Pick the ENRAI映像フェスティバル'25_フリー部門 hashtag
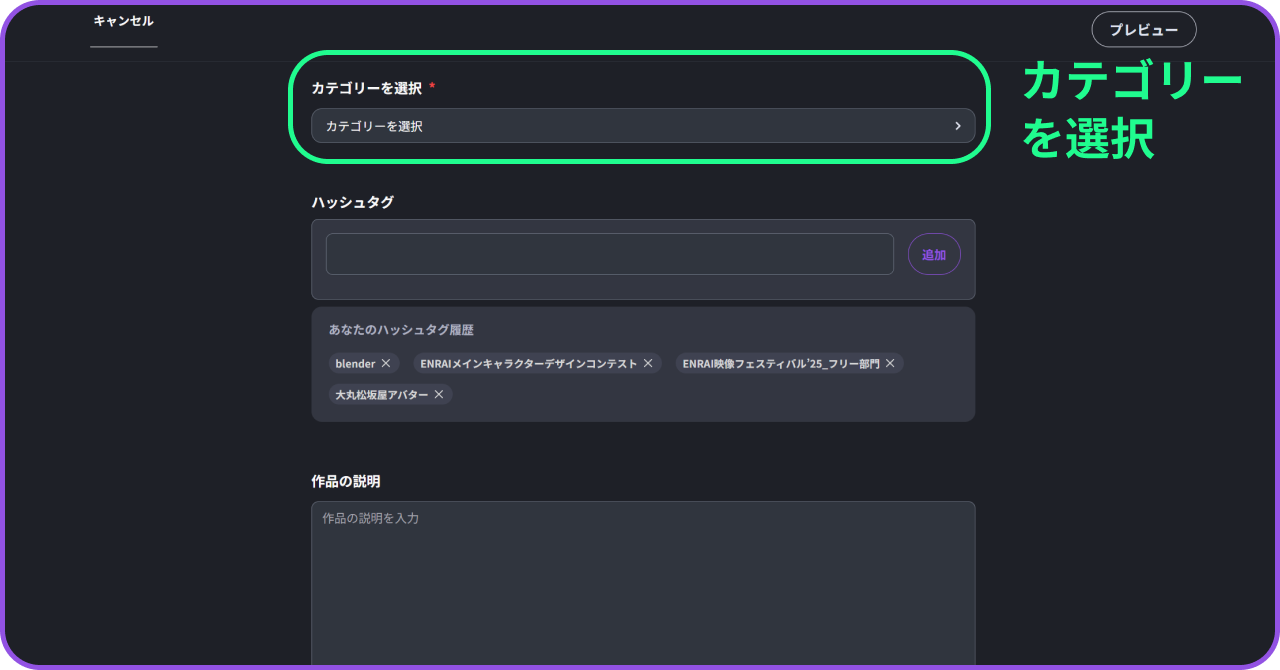Viewport: 1280px width, 670px height. [x=780, y=364]
